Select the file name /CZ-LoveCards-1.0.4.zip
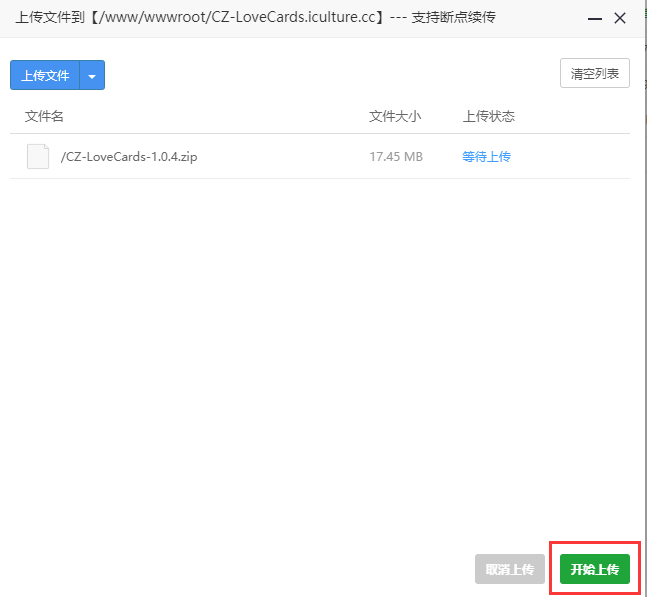Screen dimensions: 647x597 coord(129,157)
